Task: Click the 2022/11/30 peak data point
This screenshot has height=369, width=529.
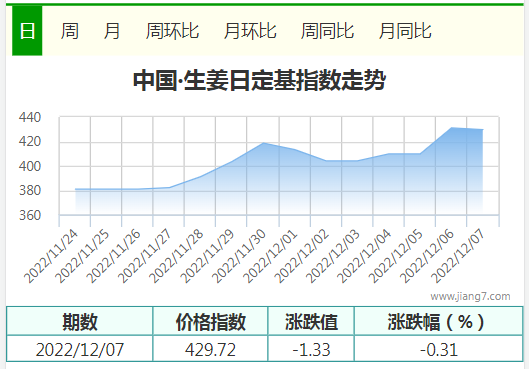Action: (x=263, y=143)
